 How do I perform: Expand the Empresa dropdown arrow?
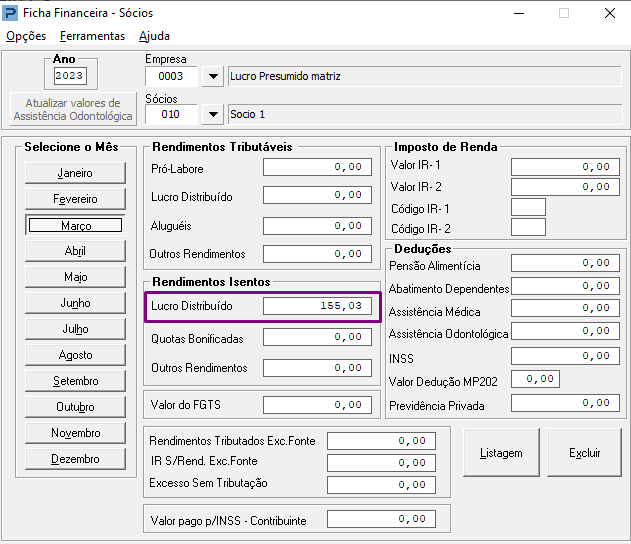coord(213,76)
